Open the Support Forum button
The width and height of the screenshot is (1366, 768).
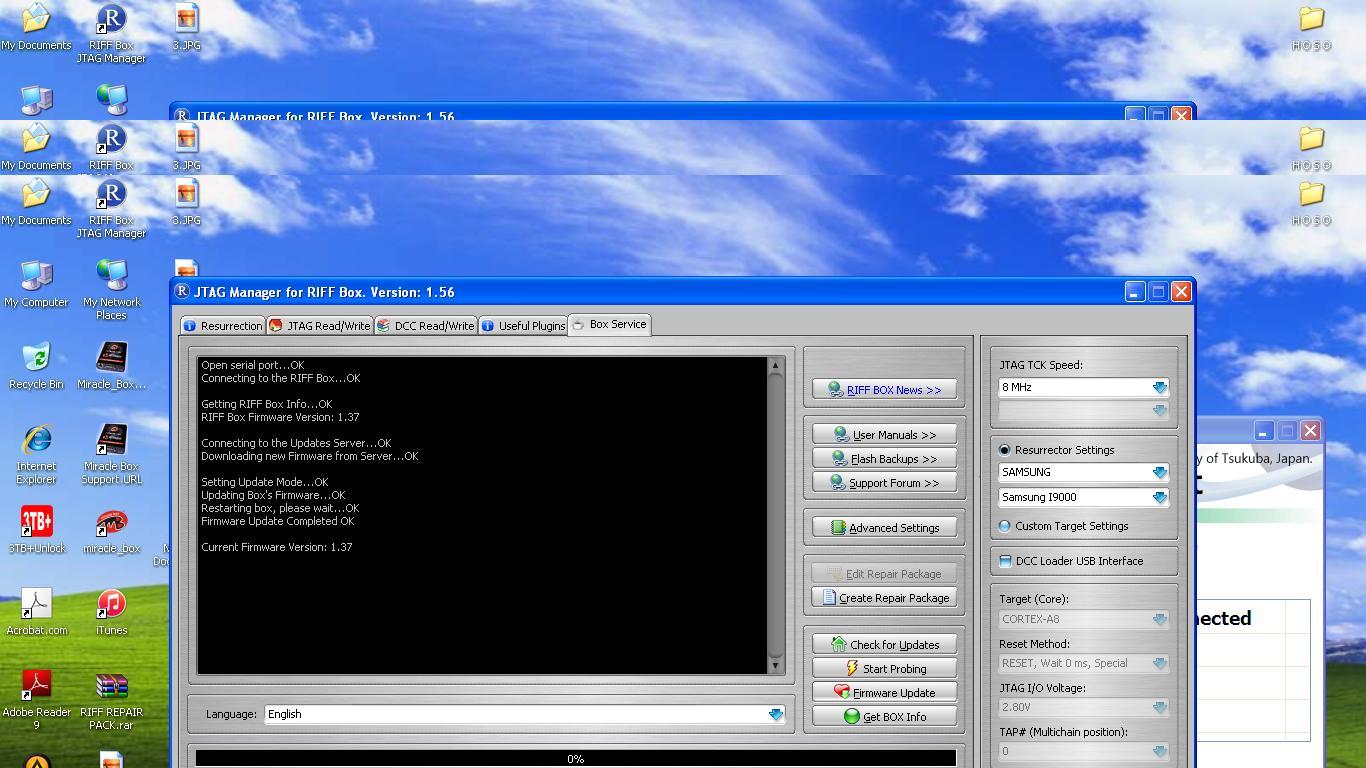click(x=884, y=483)
